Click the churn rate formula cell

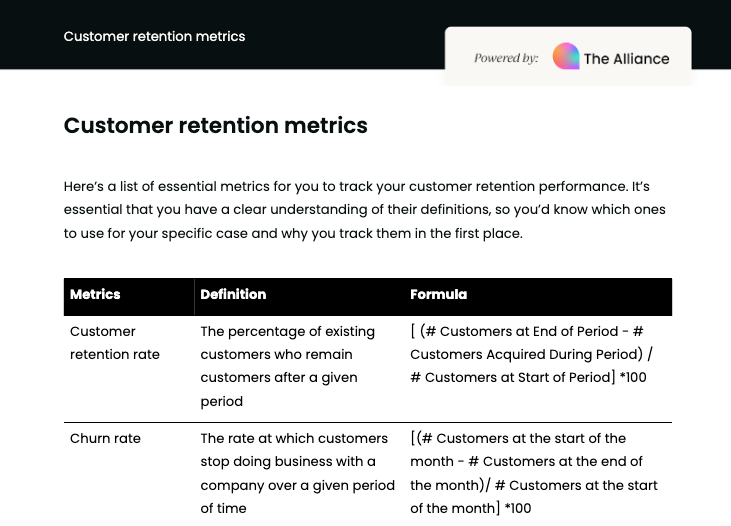(533, 473)
